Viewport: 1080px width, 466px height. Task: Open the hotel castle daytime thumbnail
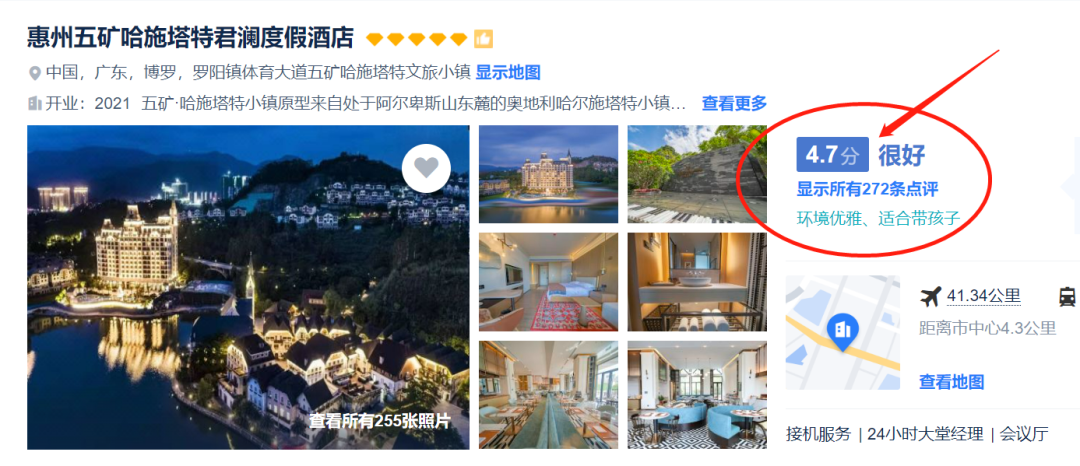[x=548, y=174]
